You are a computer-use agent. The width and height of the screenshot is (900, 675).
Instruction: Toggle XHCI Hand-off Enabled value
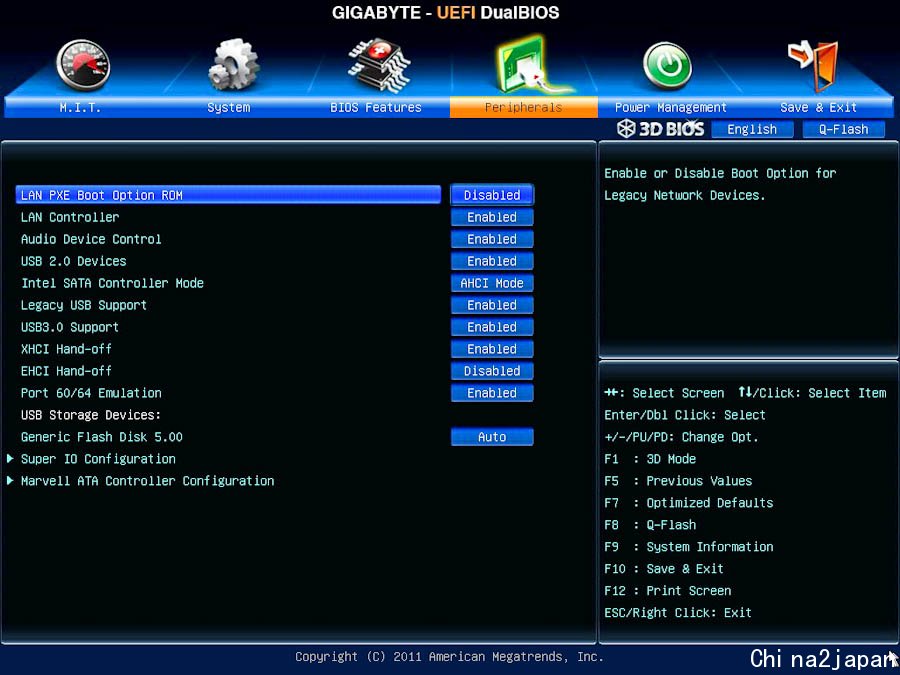492,349
